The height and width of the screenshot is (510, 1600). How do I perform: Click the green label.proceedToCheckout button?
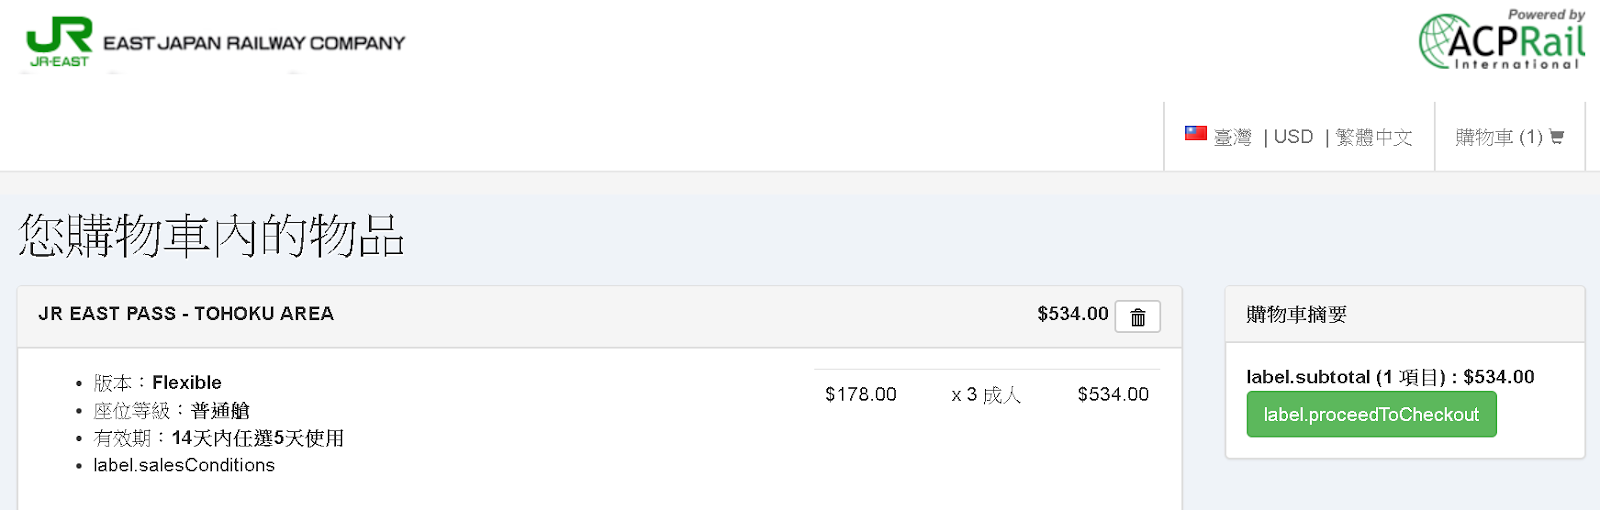pos(1371,414)
